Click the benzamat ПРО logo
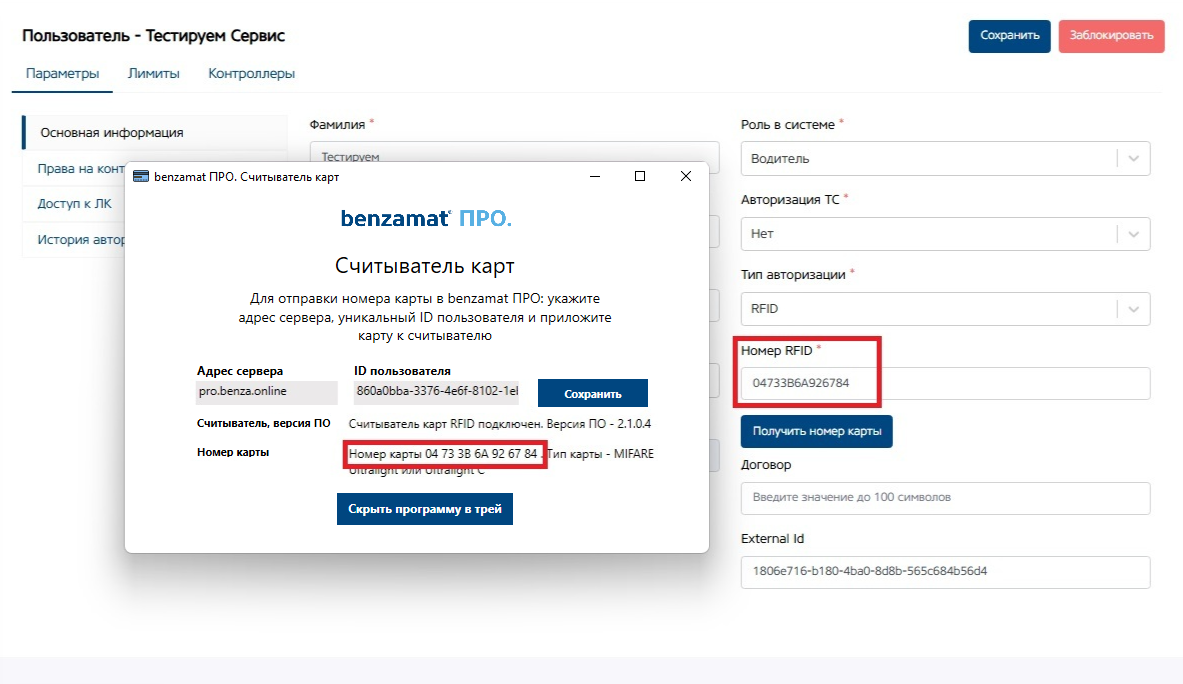 pos(426,219)
